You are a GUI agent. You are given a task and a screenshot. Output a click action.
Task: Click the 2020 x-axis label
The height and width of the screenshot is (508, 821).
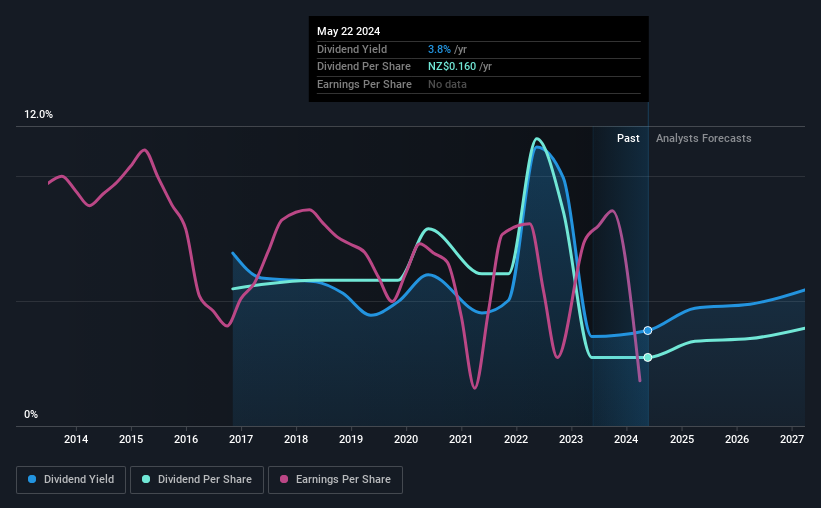tap(406, 439)
